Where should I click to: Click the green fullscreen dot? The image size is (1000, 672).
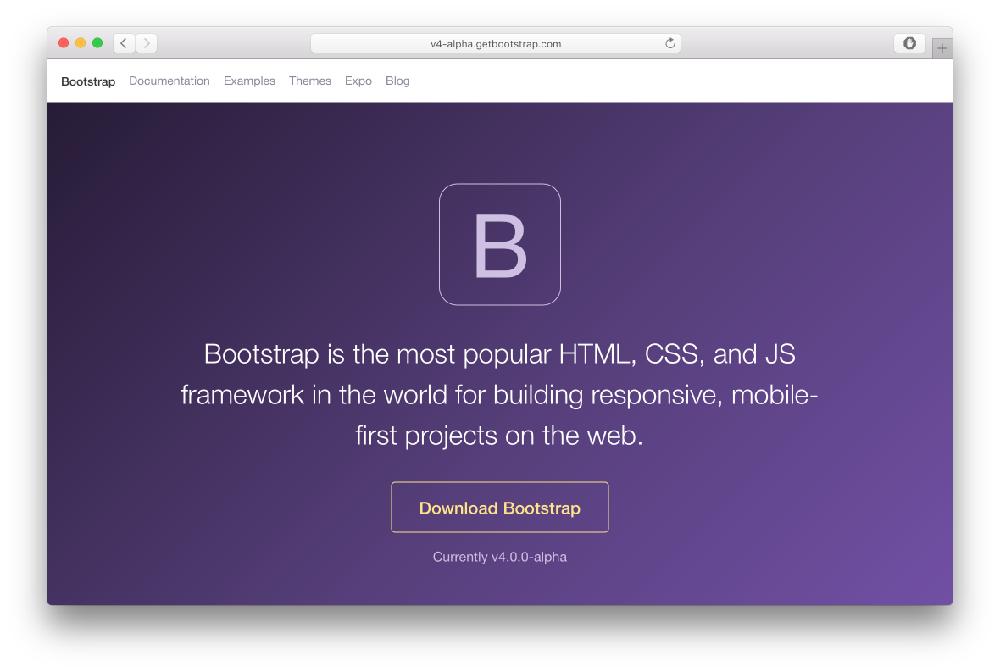coord(97,43)
